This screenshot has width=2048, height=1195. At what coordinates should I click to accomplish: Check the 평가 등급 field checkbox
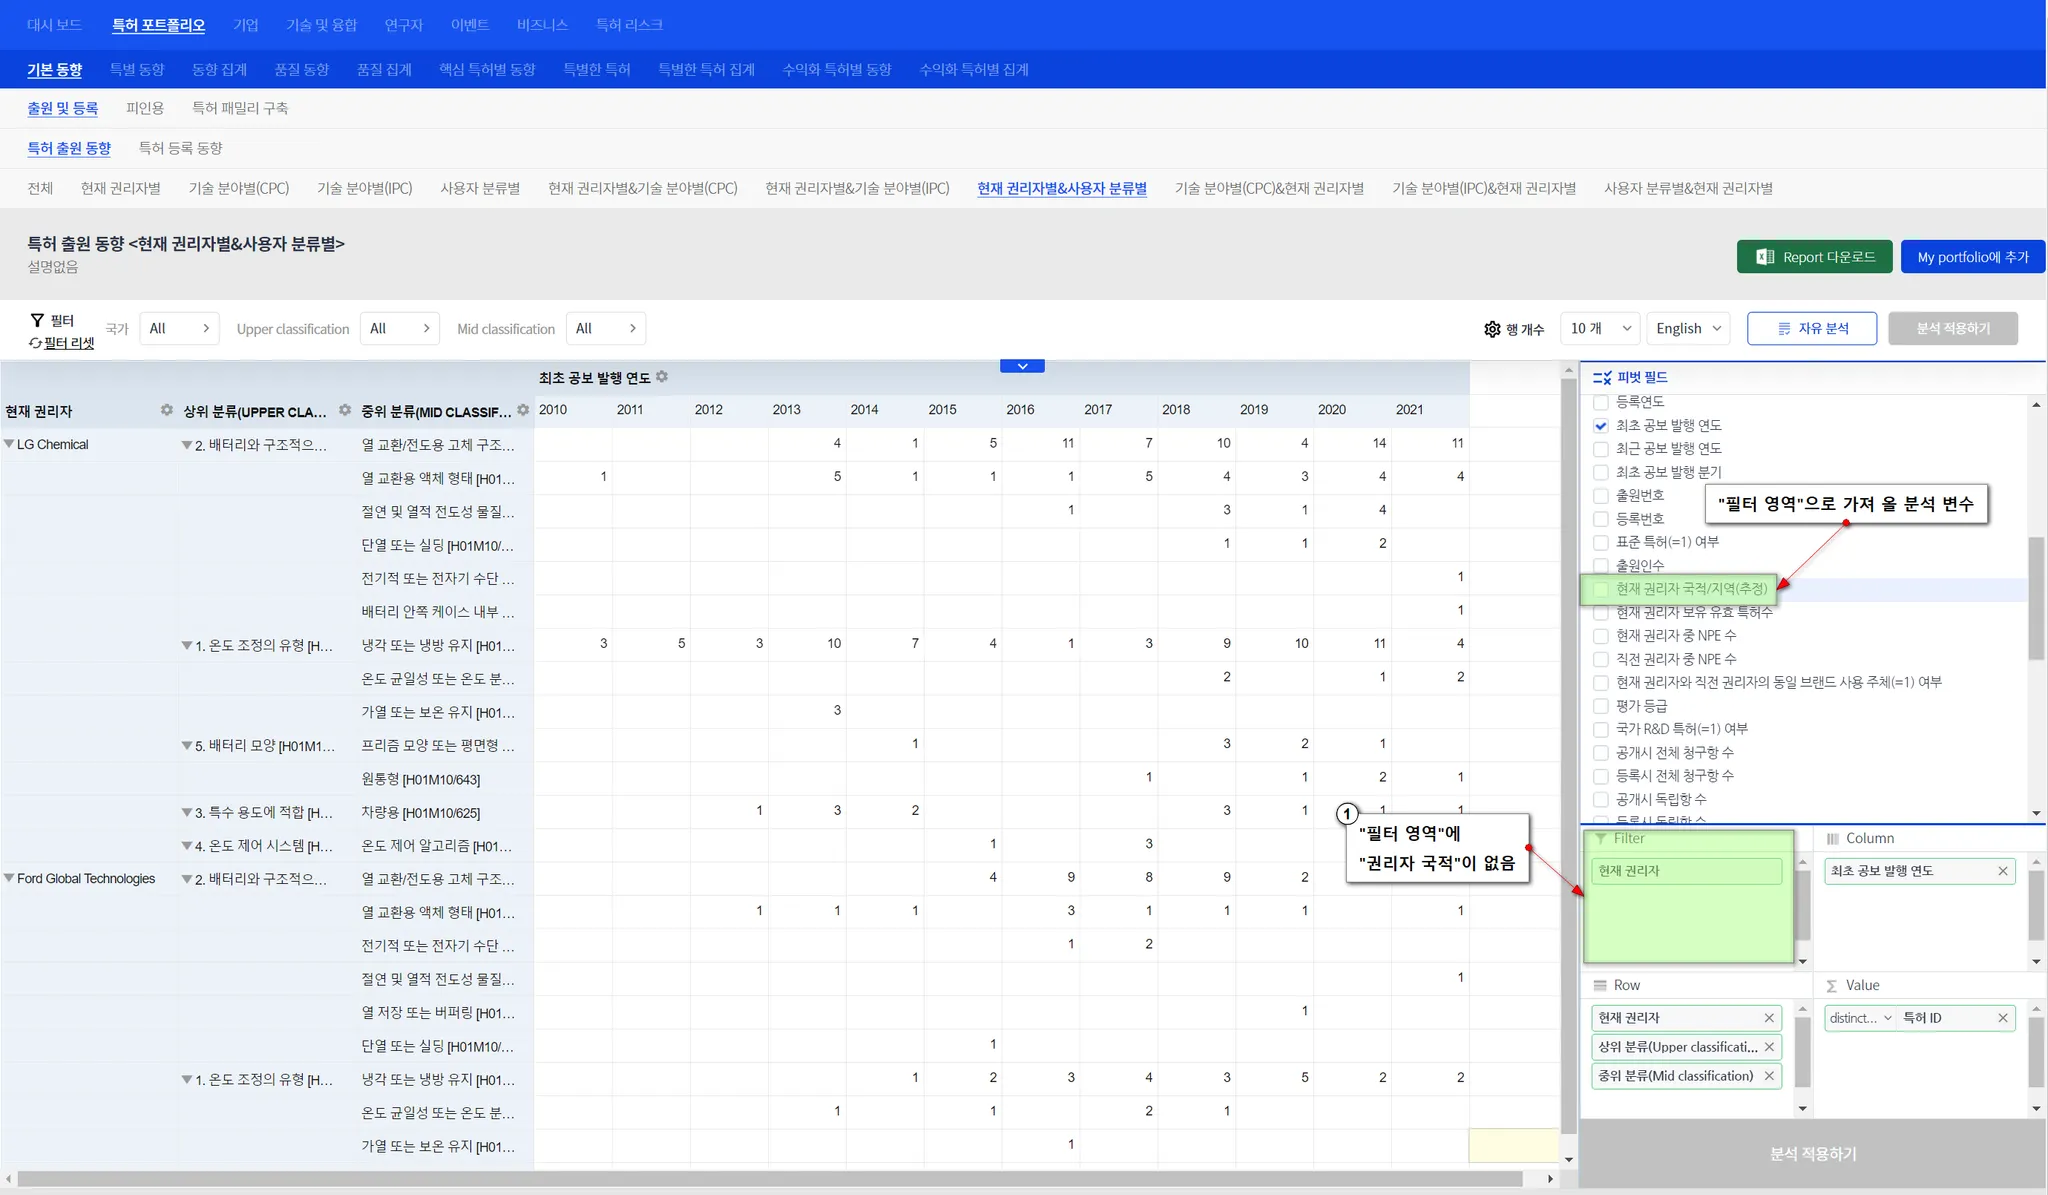(x=1601, y=706)
